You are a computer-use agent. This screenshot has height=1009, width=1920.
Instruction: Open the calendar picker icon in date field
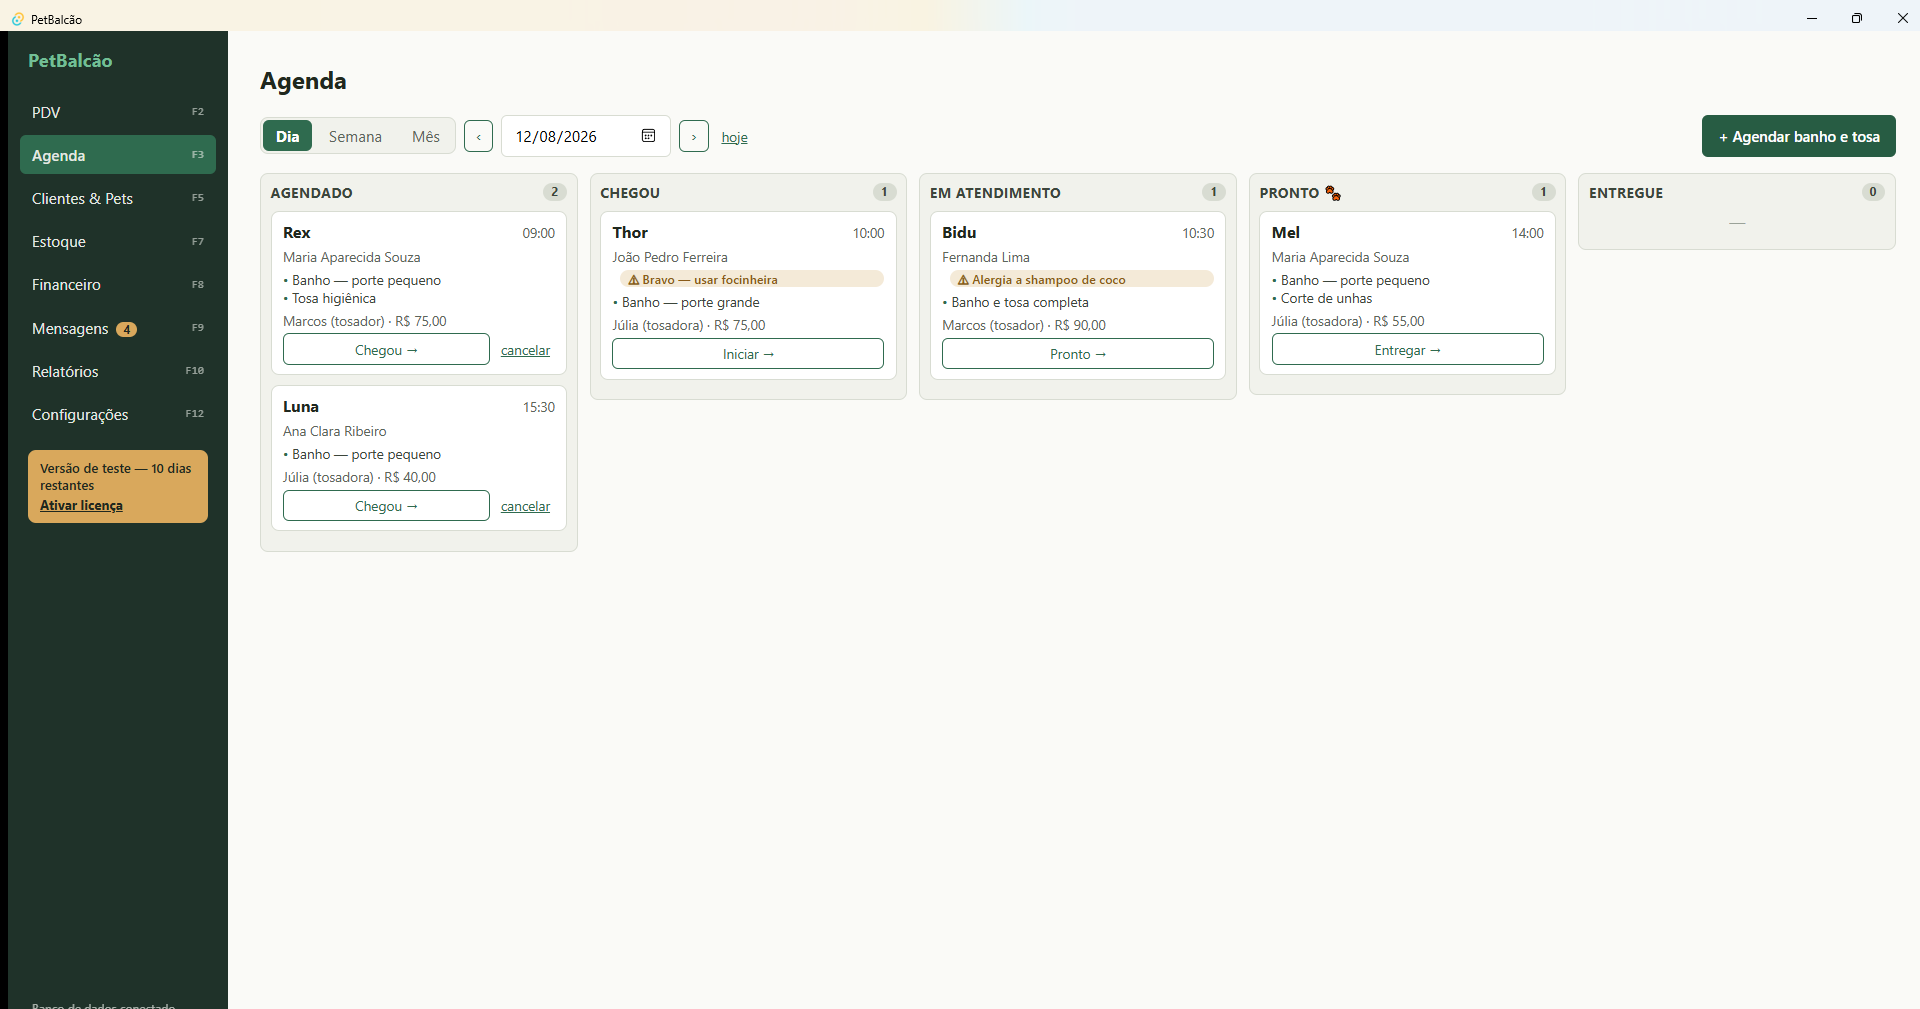click(x=648, y=136)
